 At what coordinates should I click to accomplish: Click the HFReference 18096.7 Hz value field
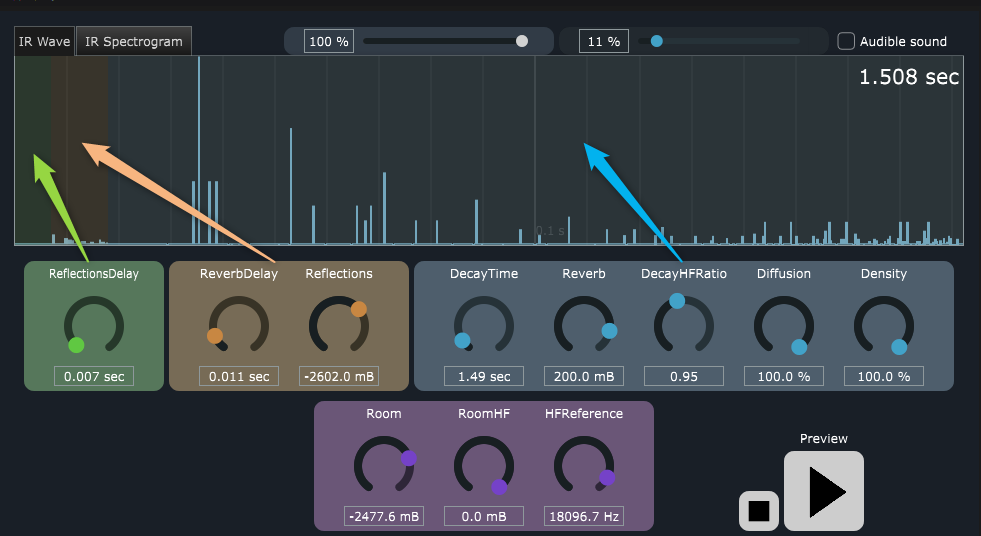pyautogui.click(x=584, y=517)
